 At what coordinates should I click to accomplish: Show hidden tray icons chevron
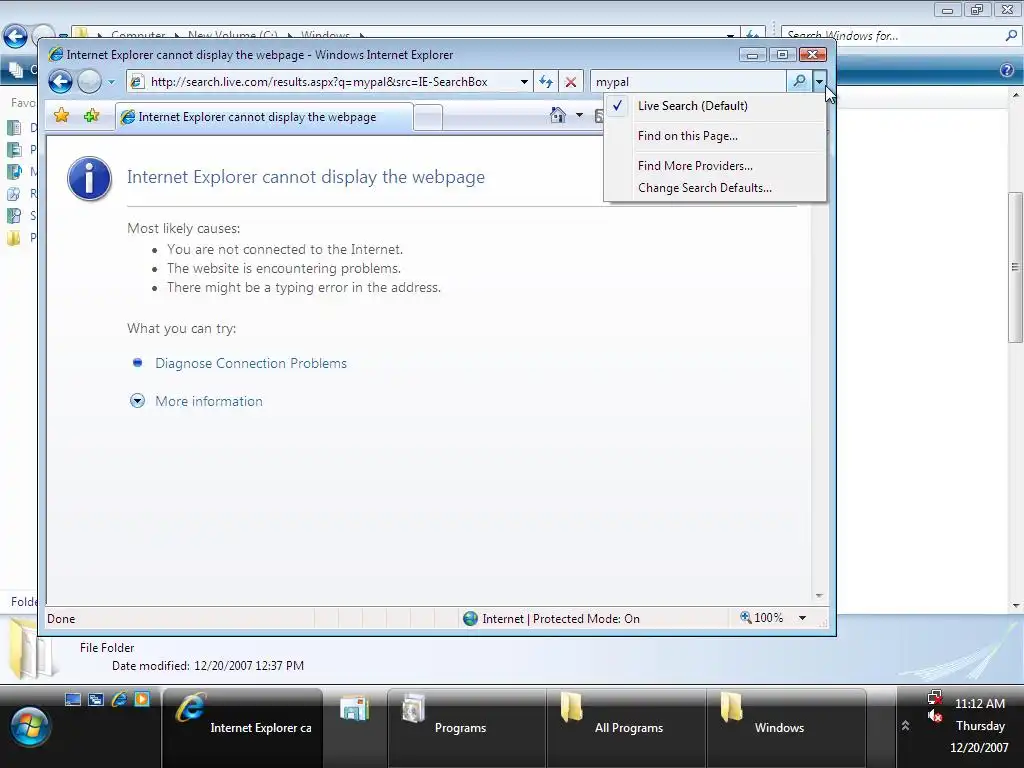tap(905, 726)
